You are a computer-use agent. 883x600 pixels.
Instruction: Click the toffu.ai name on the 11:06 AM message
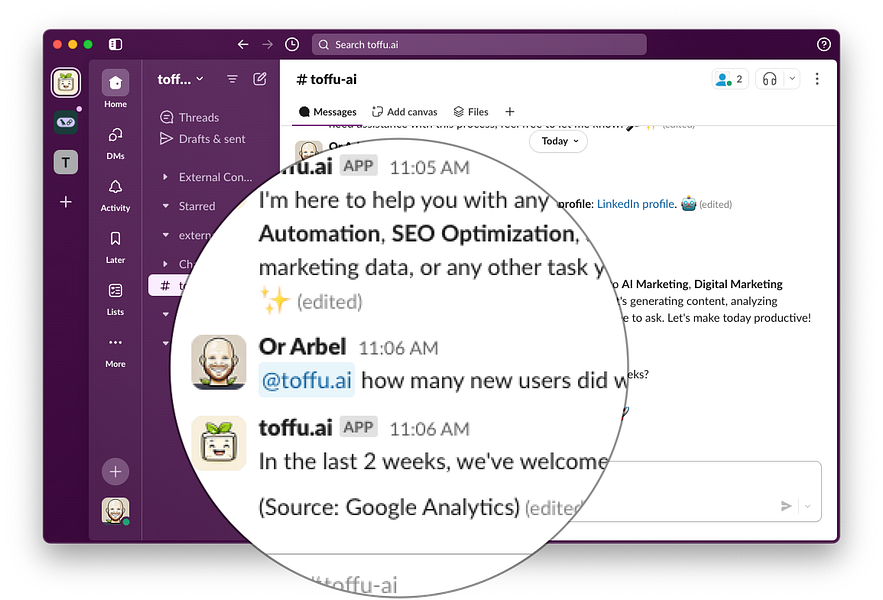point(296,428)
